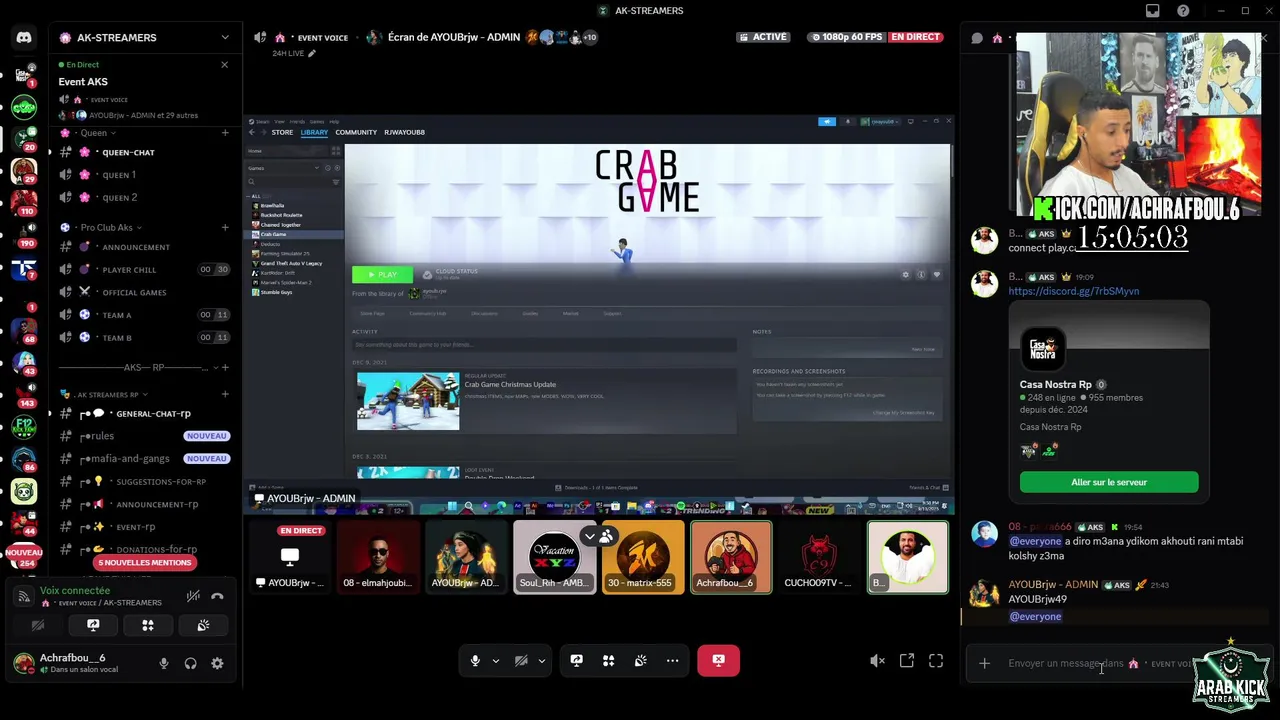The image size is (1280, 720).
Task: Unmute the stream volume speaker icon
Action: (877, 660)
